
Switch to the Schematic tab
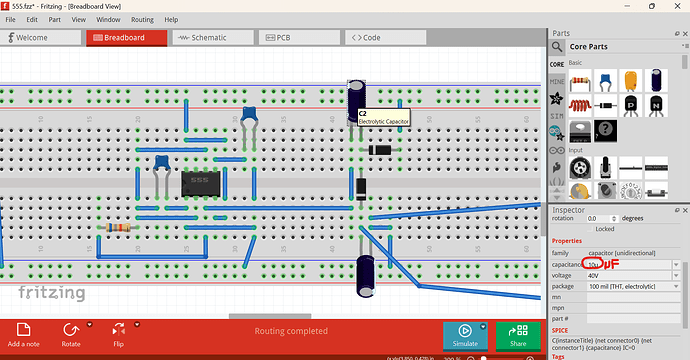tap(213, 38)
